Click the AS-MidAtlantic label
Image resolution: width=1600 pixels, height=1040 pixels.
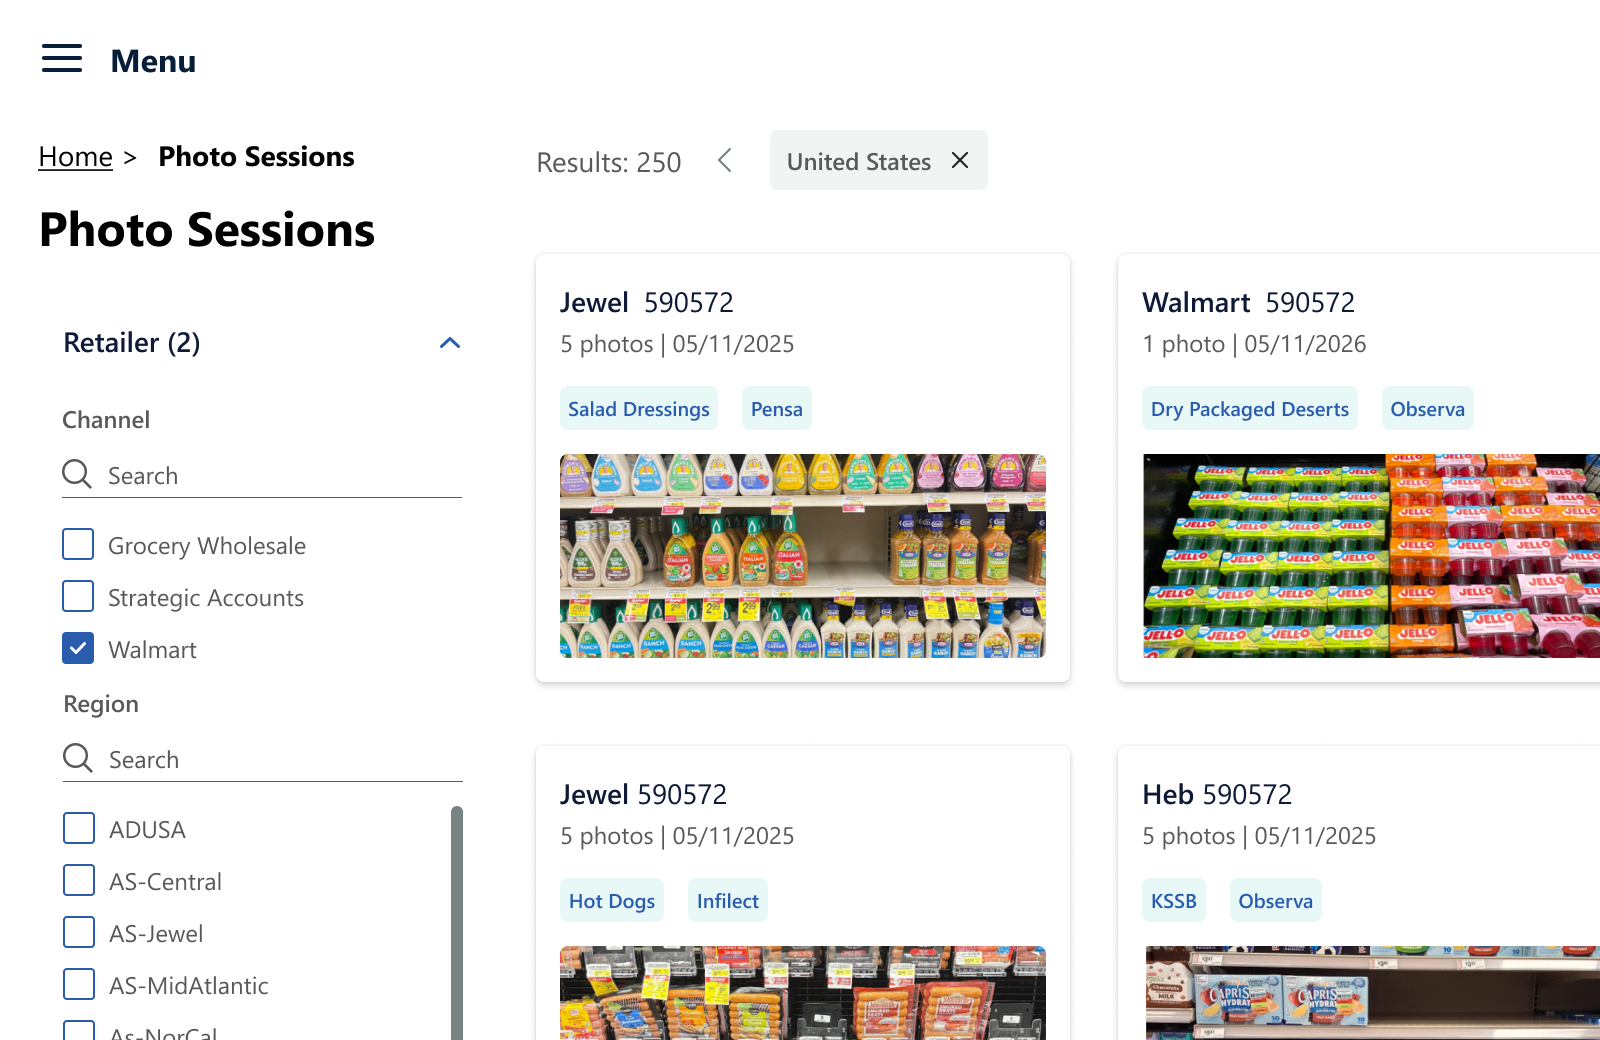point(189,986)
